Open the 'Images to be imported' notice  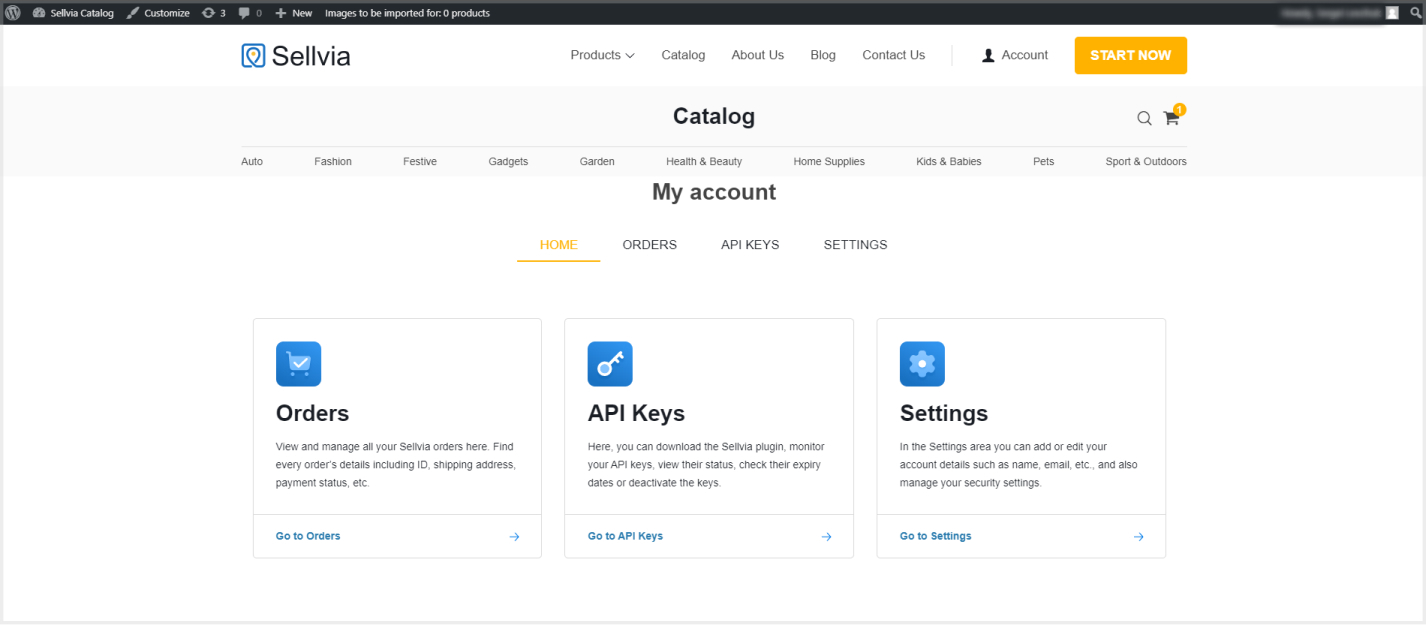coord(407,13)
